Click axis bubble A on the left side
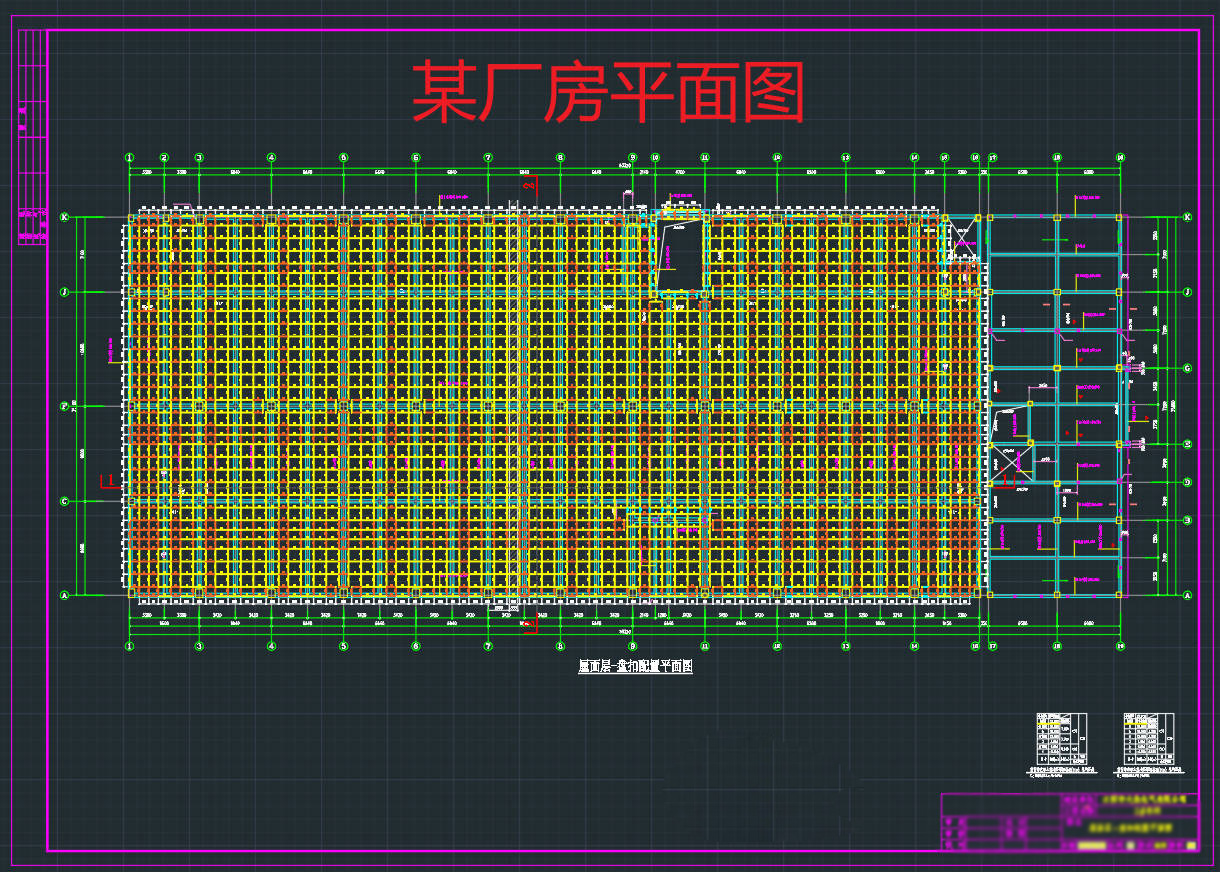Screen dimensions: 1220x872 click(65, 595)
